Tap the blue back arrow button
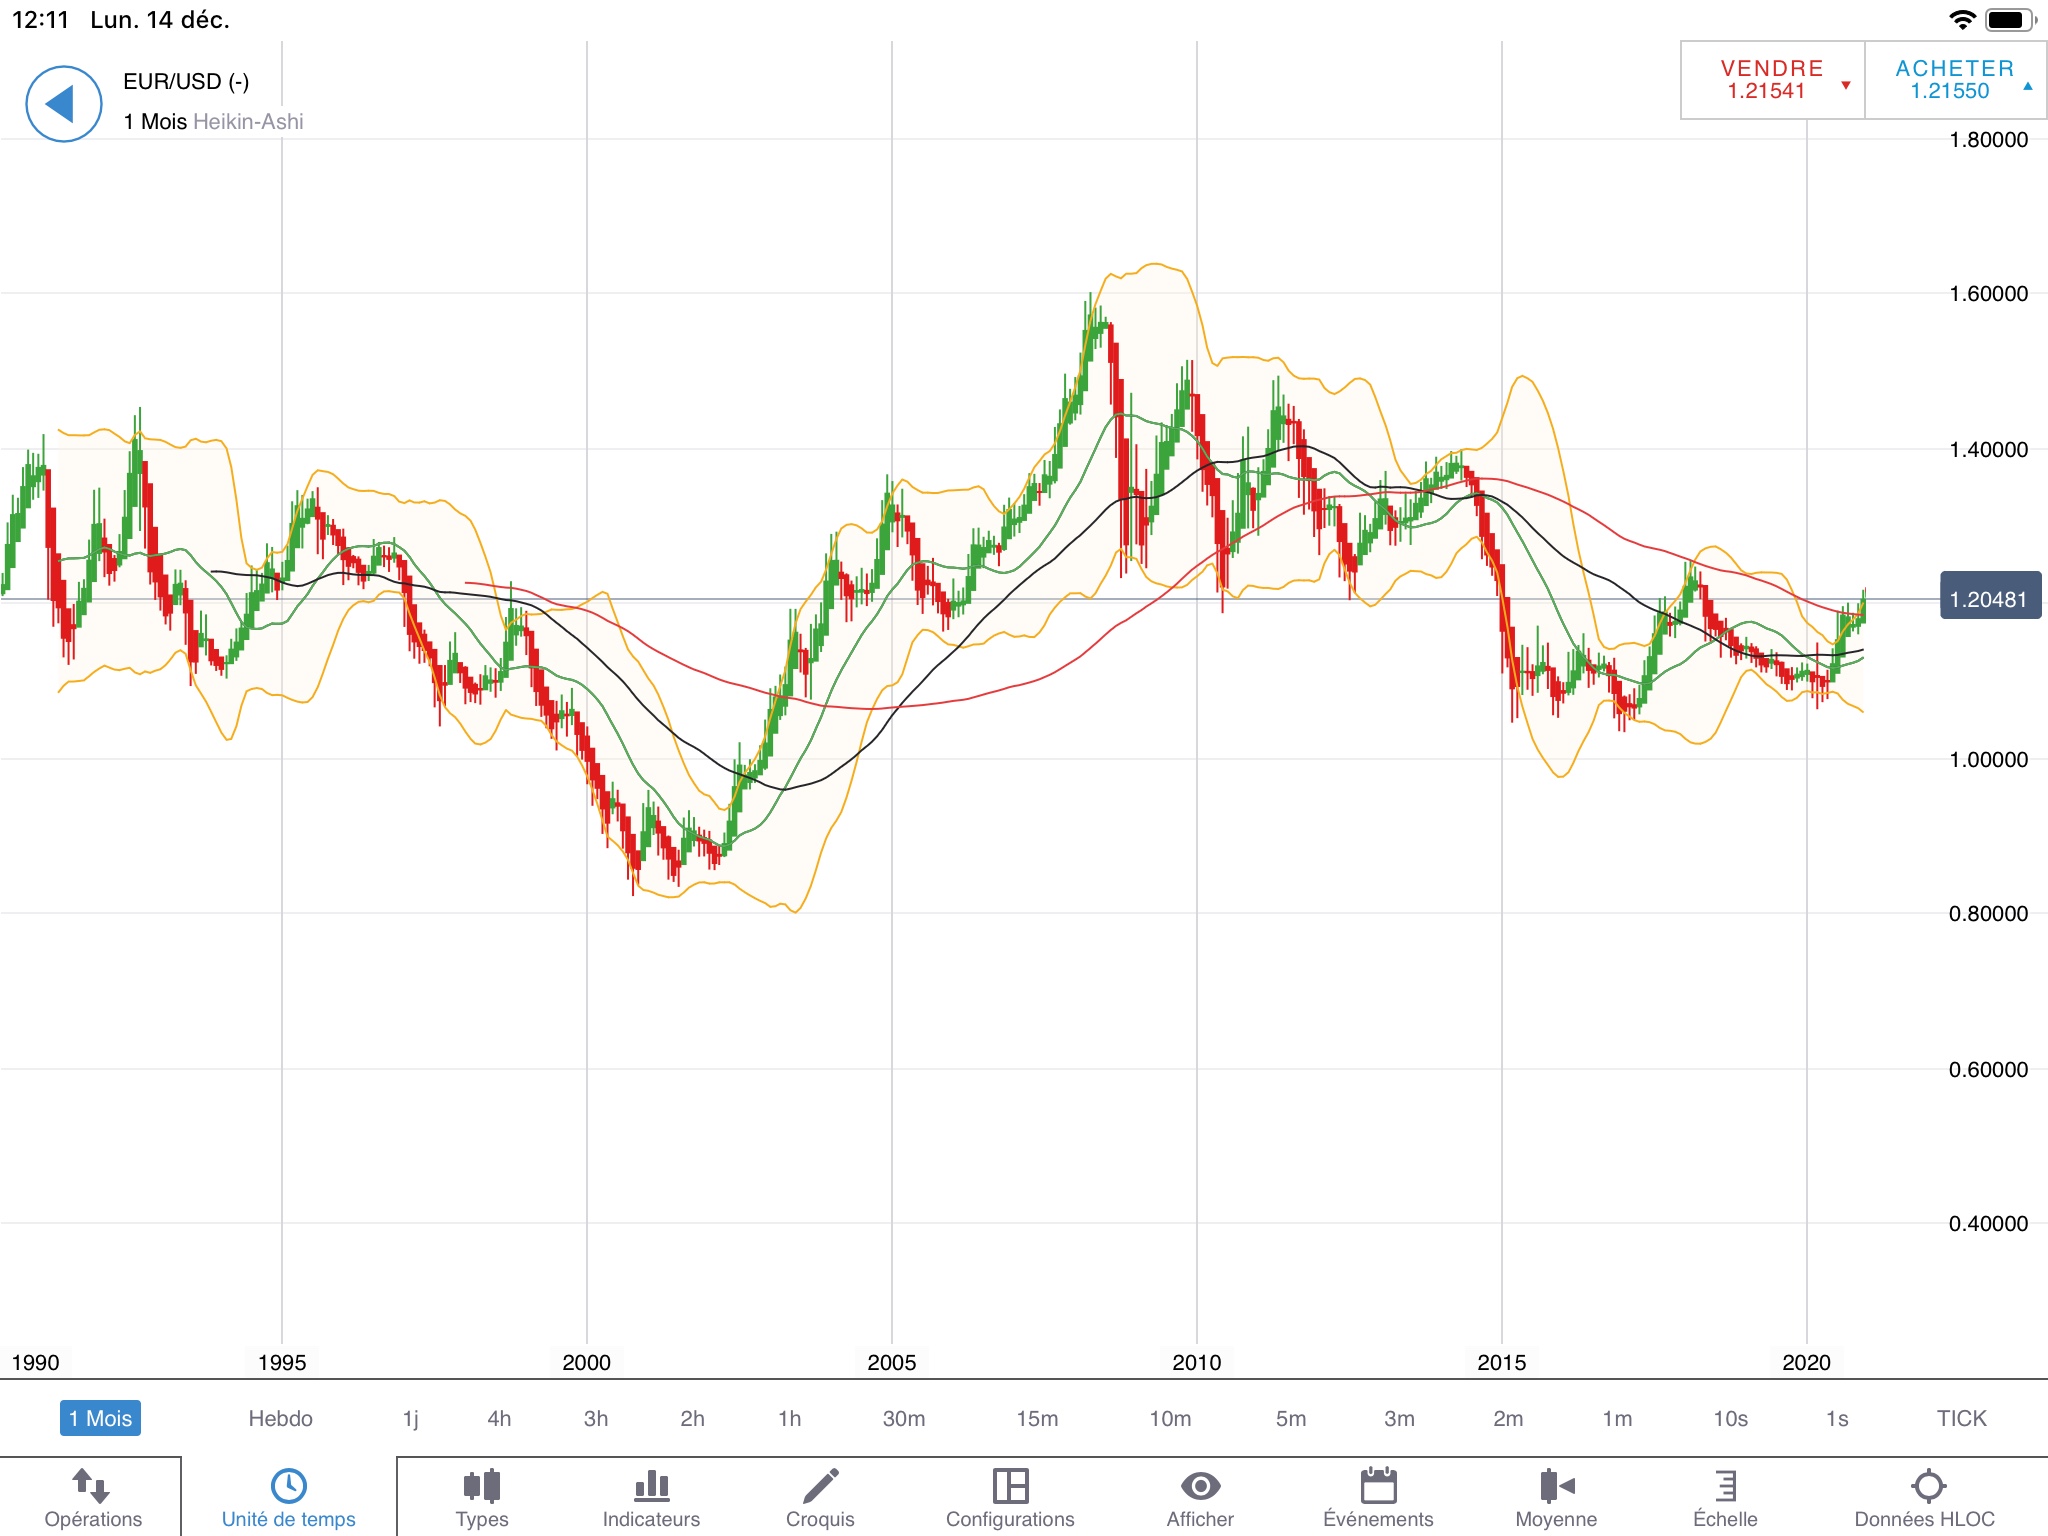Image resolution: width=2048 pixels, height=1536 pixels. point(63,104)
